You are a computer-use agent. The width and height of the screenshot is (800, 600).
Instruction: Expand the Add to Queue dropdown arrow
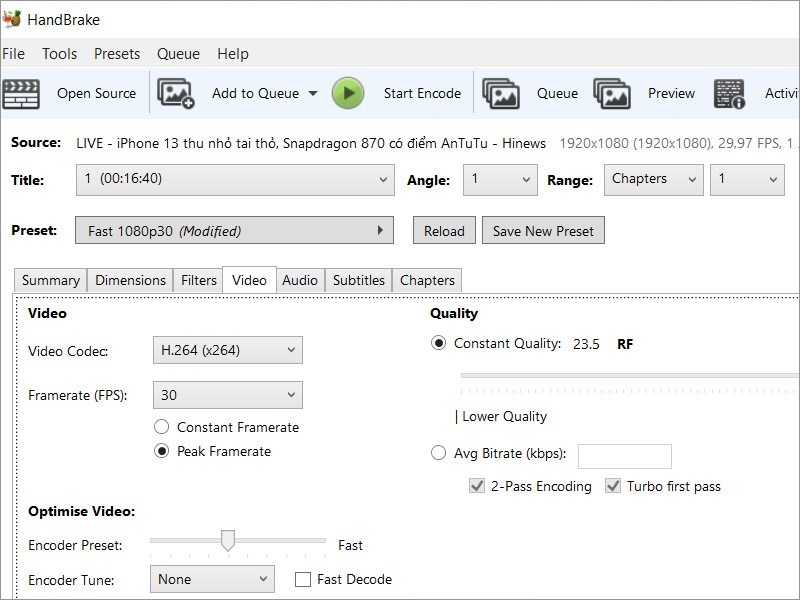coord(313,93)
